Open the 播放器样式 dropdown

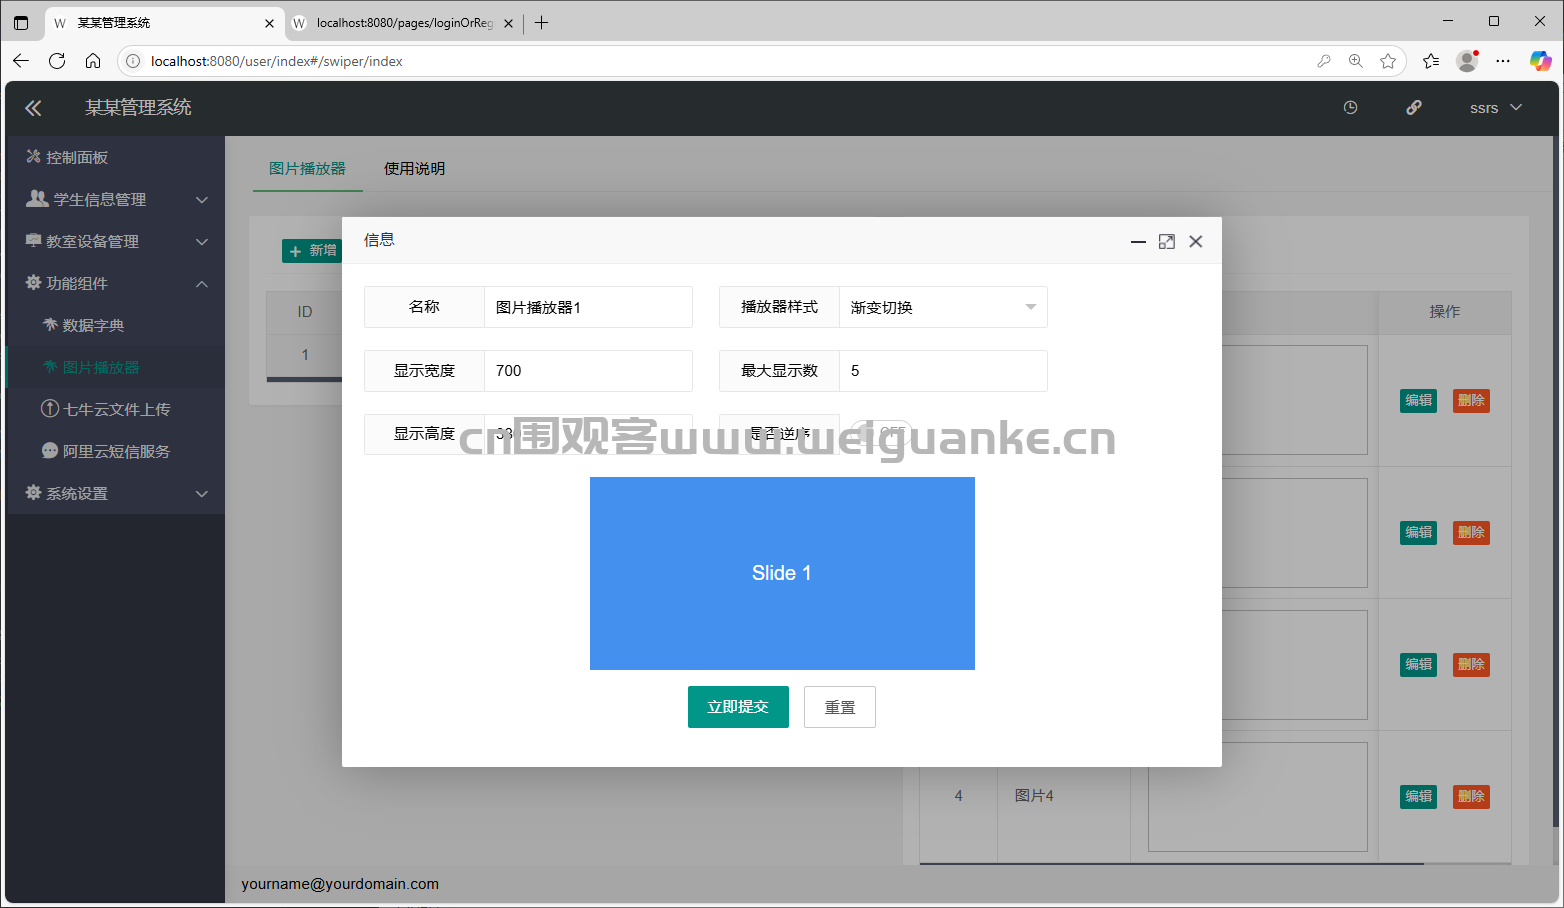[943, 307]
